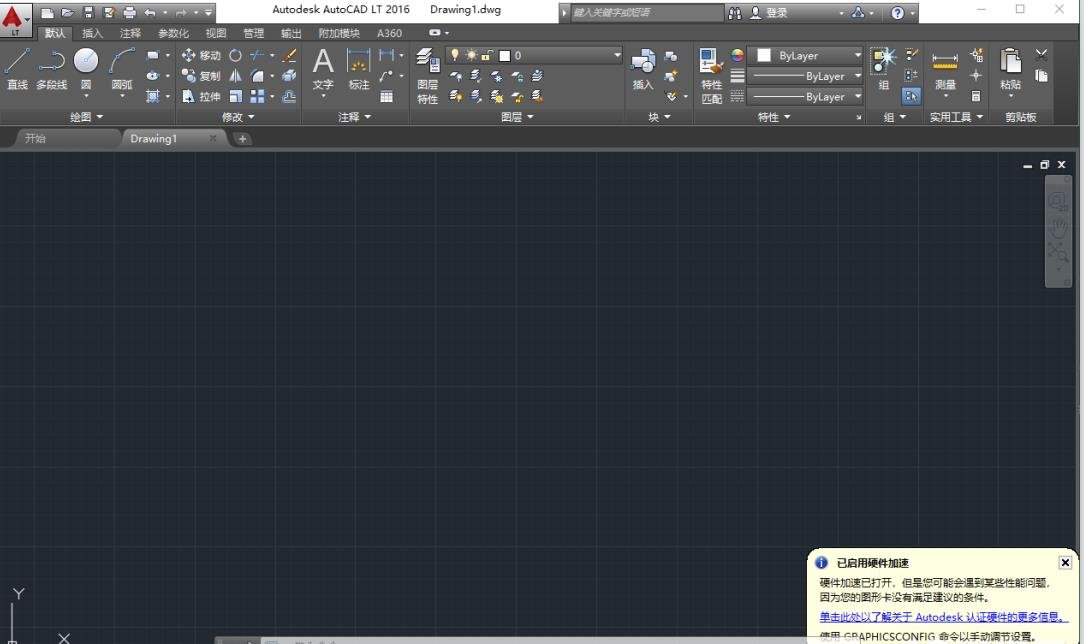Open the A360 ribbon tab

[389, 33]
